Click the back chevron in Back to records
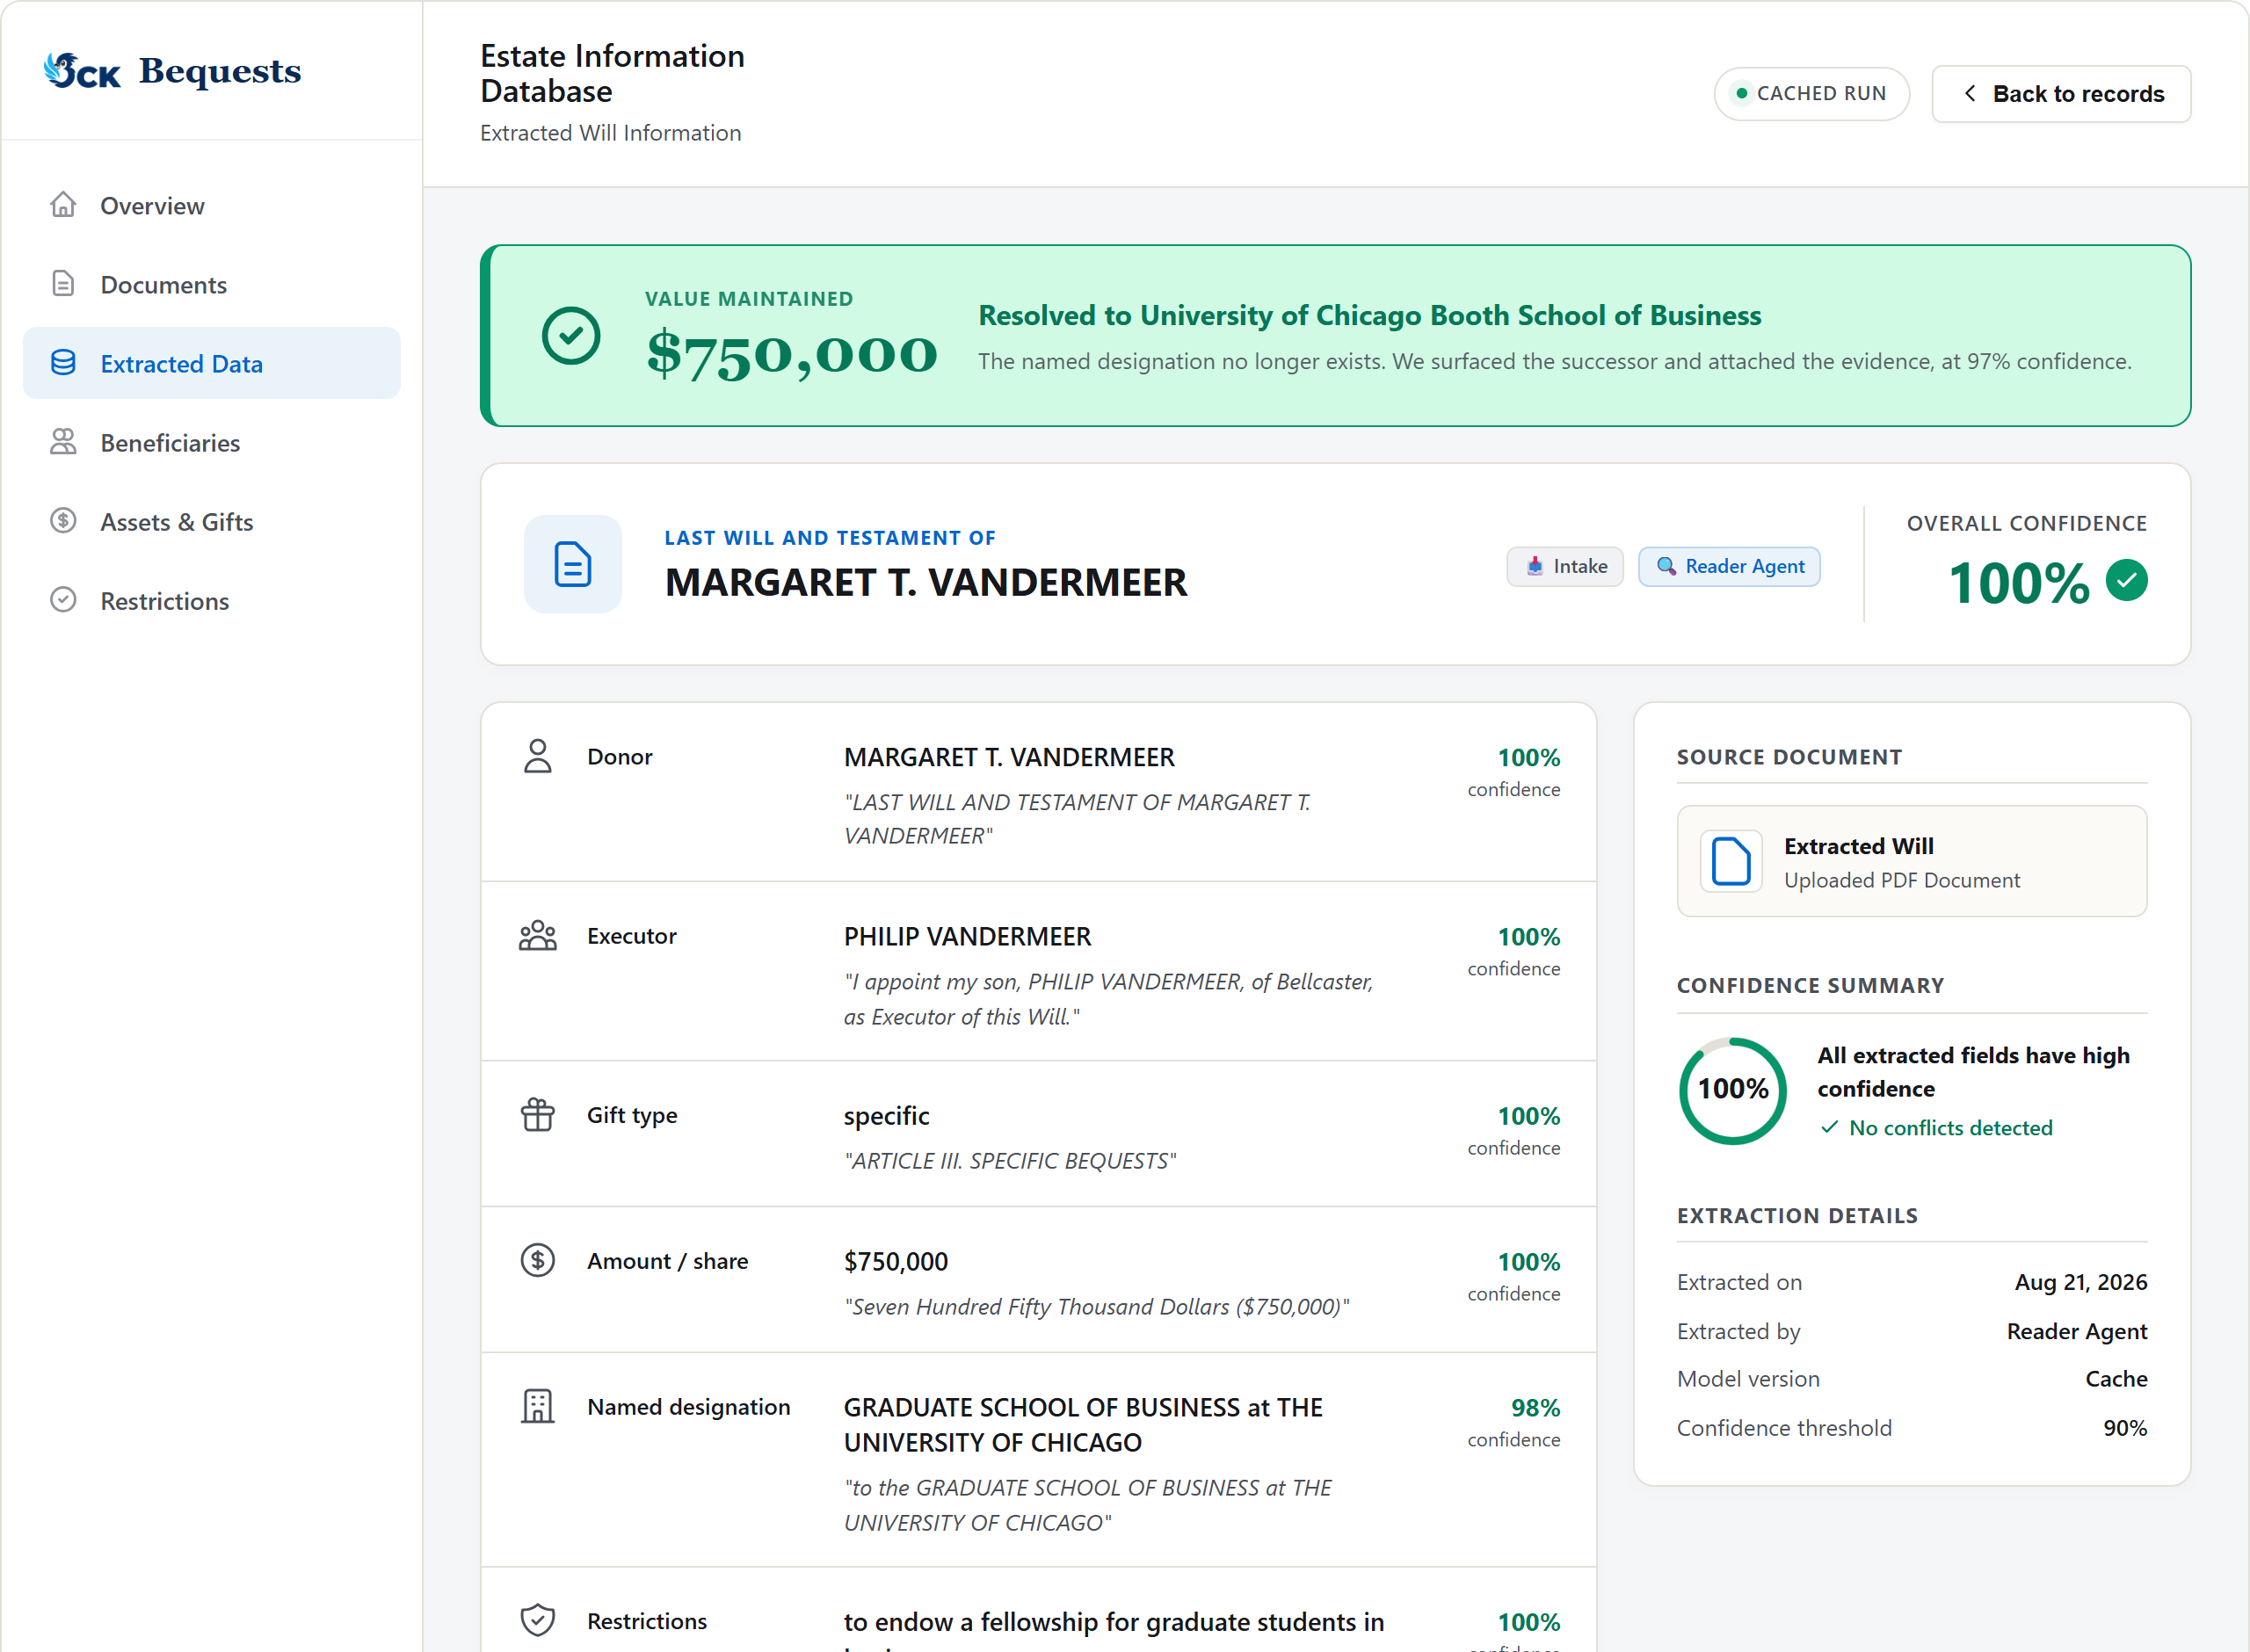 (x=1969, y=94)
